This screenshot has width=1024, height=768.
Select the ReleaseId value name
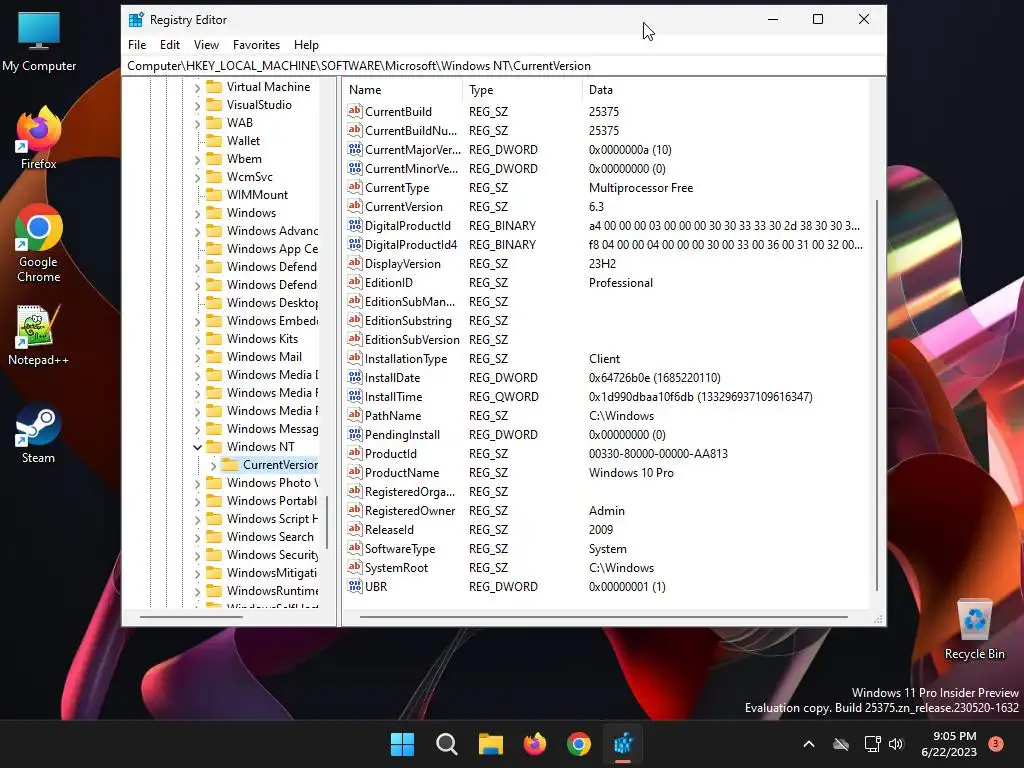click(389, 530)
